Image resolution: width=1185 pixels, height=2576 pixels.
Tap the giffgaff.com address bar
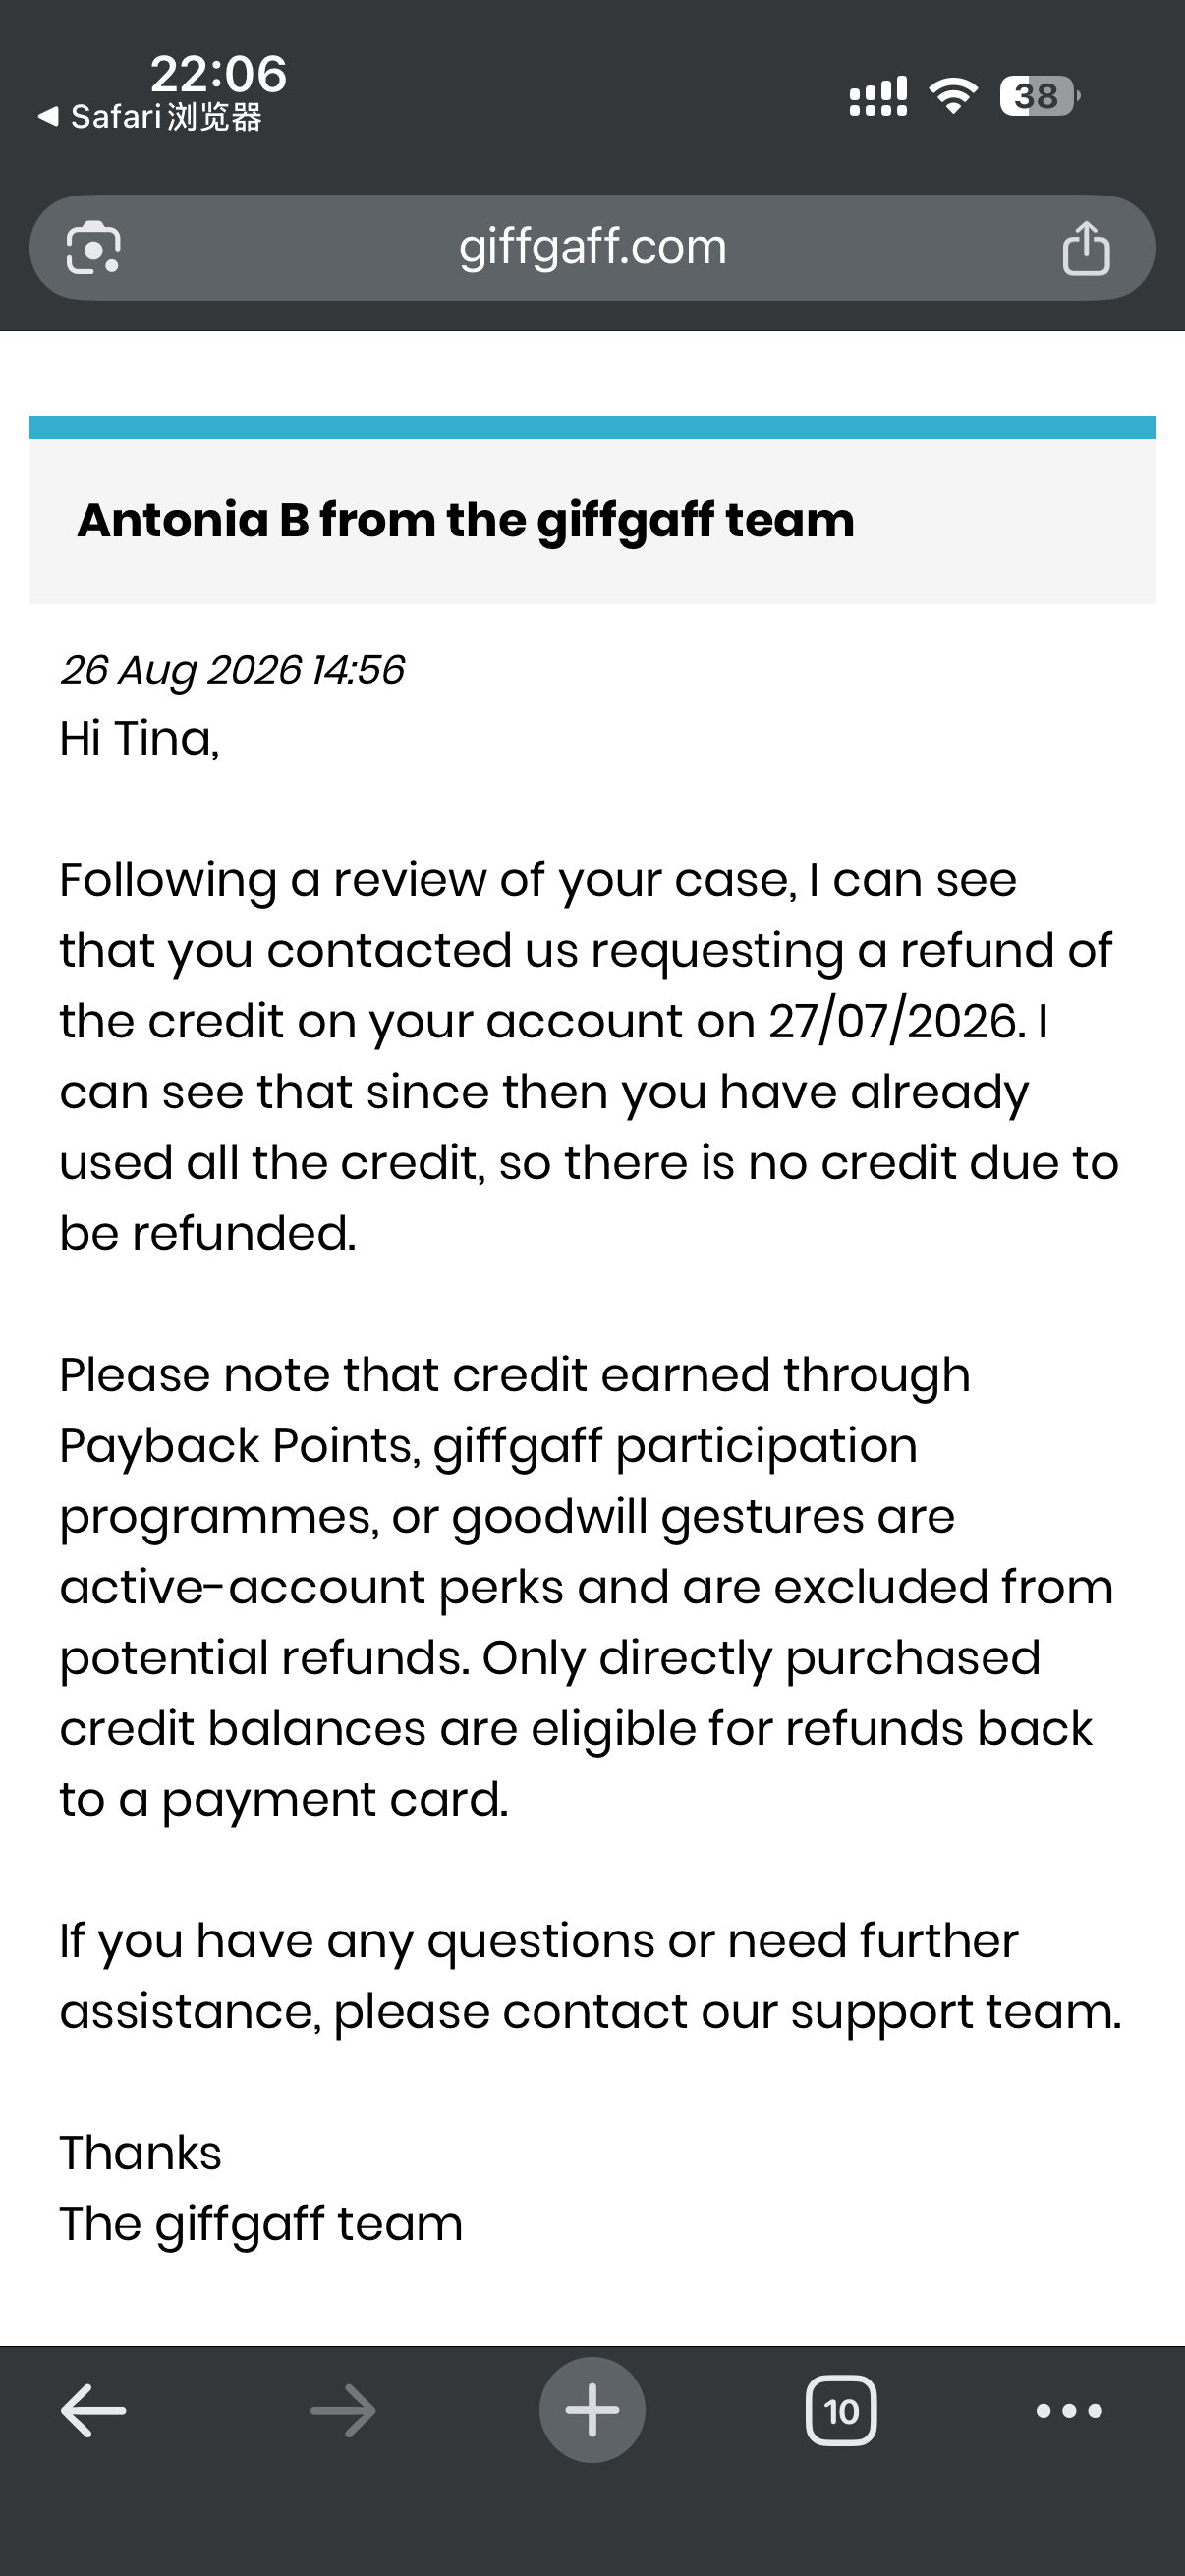click(x=592, y=247)
